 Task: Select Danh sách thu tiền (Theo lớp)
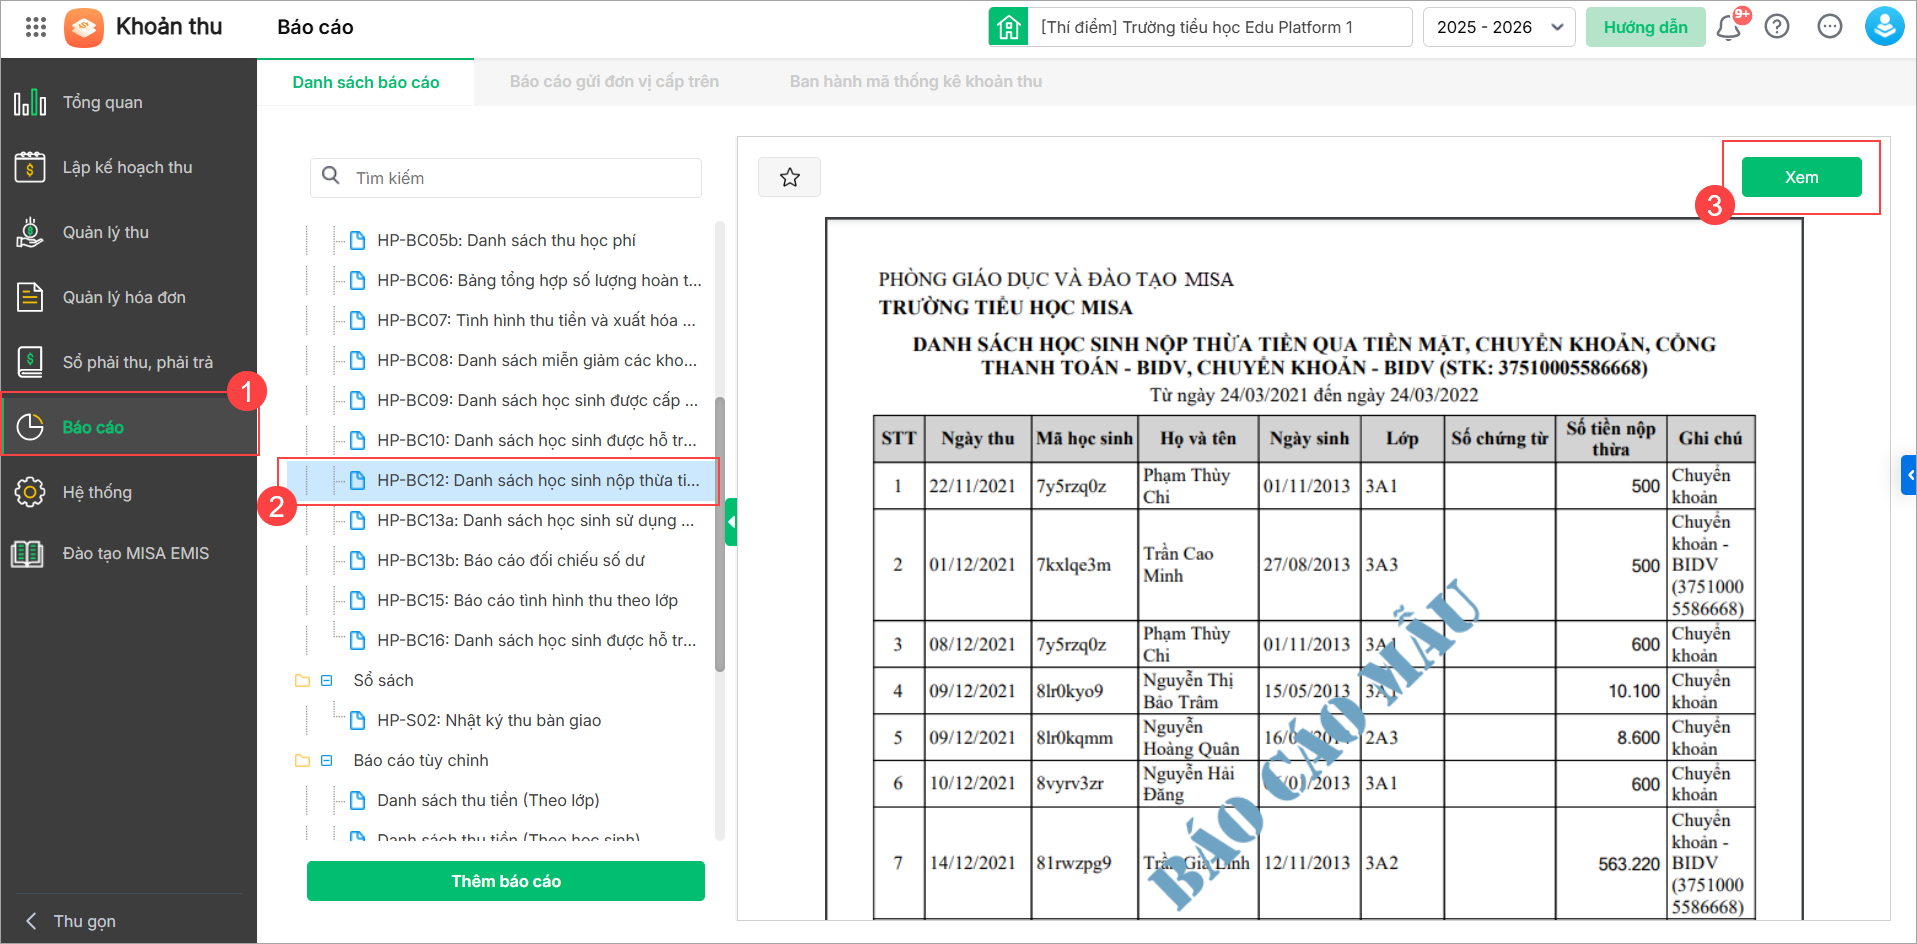pyautogui.click(x=488, y=800)
